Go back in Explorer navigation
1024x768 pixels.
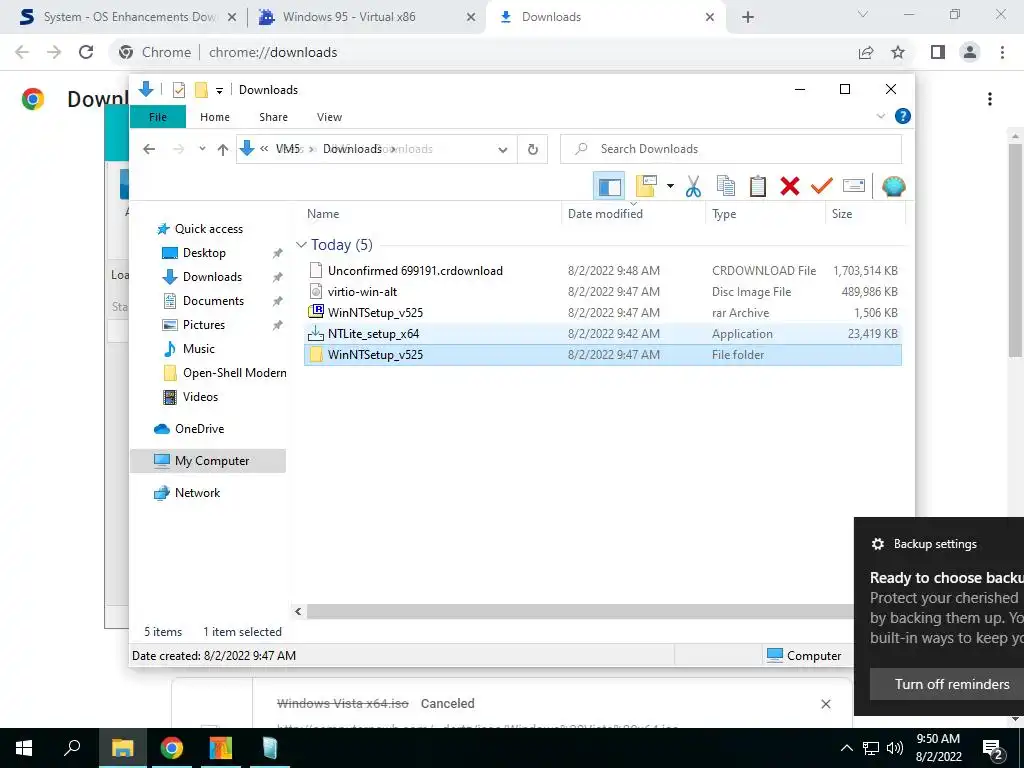(x=149, y=149)
